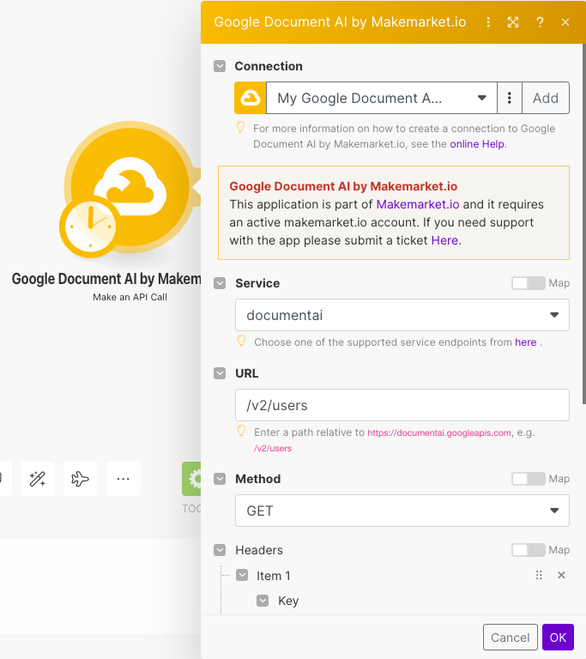
Task: Click the URL field containing /v2/users
Action: point(402,405)
